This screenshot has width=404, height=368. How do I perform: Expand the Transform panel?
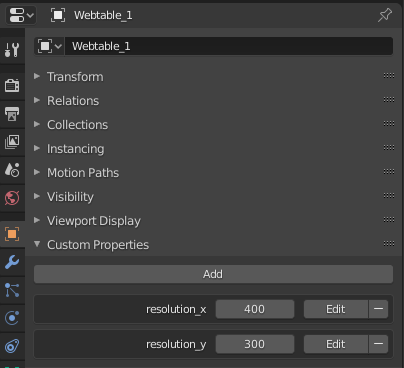pos(75,77)
